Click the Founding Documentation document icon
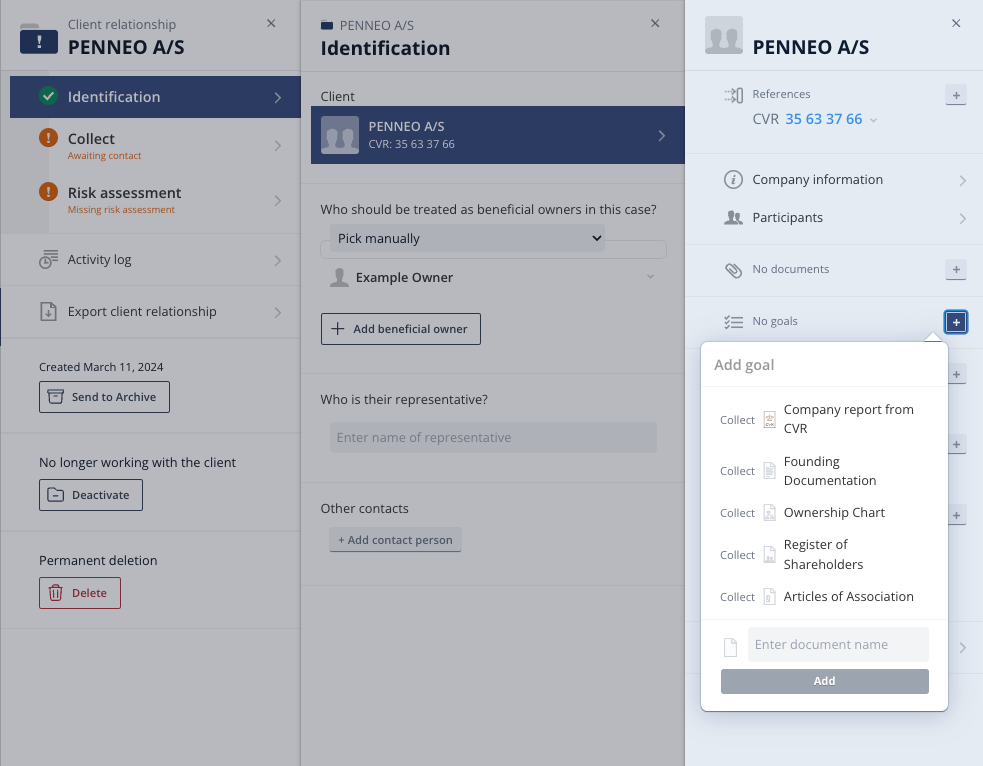983x766 pixels. pyautogui.click(x=769, y=471)
